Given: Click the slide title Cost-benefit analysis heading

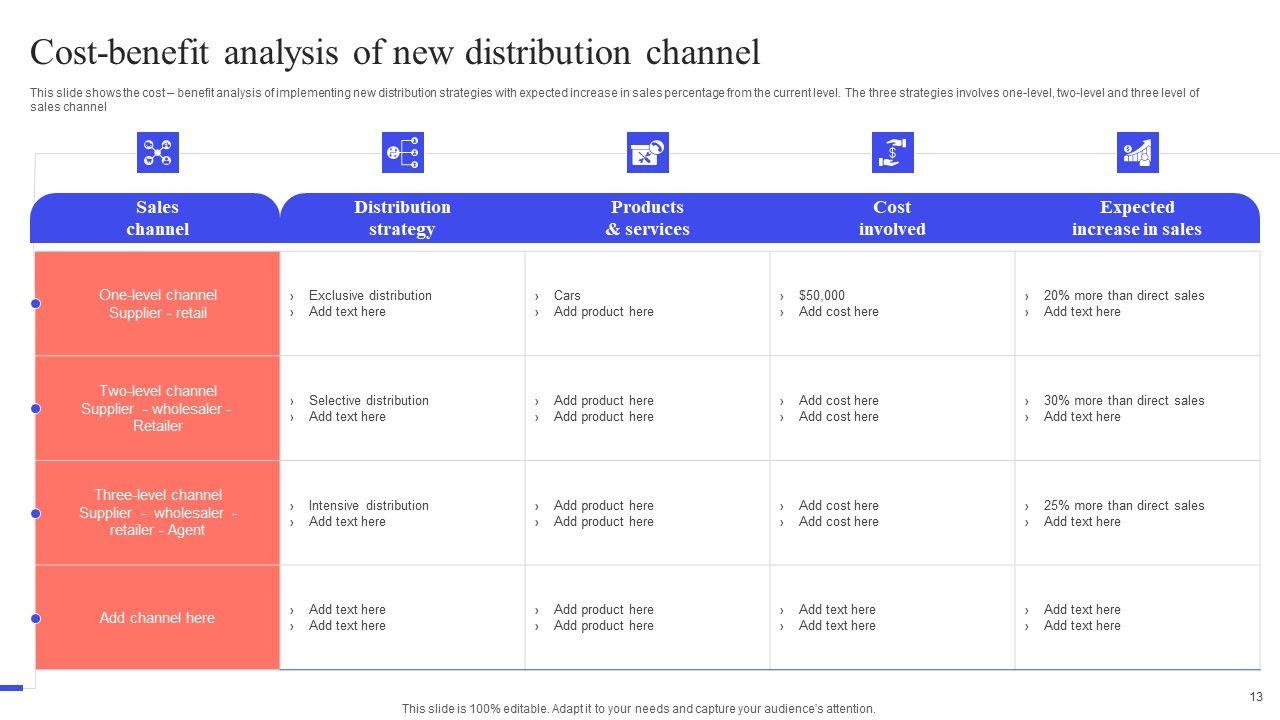Looking at the screenshot, I should pos(395,52).
